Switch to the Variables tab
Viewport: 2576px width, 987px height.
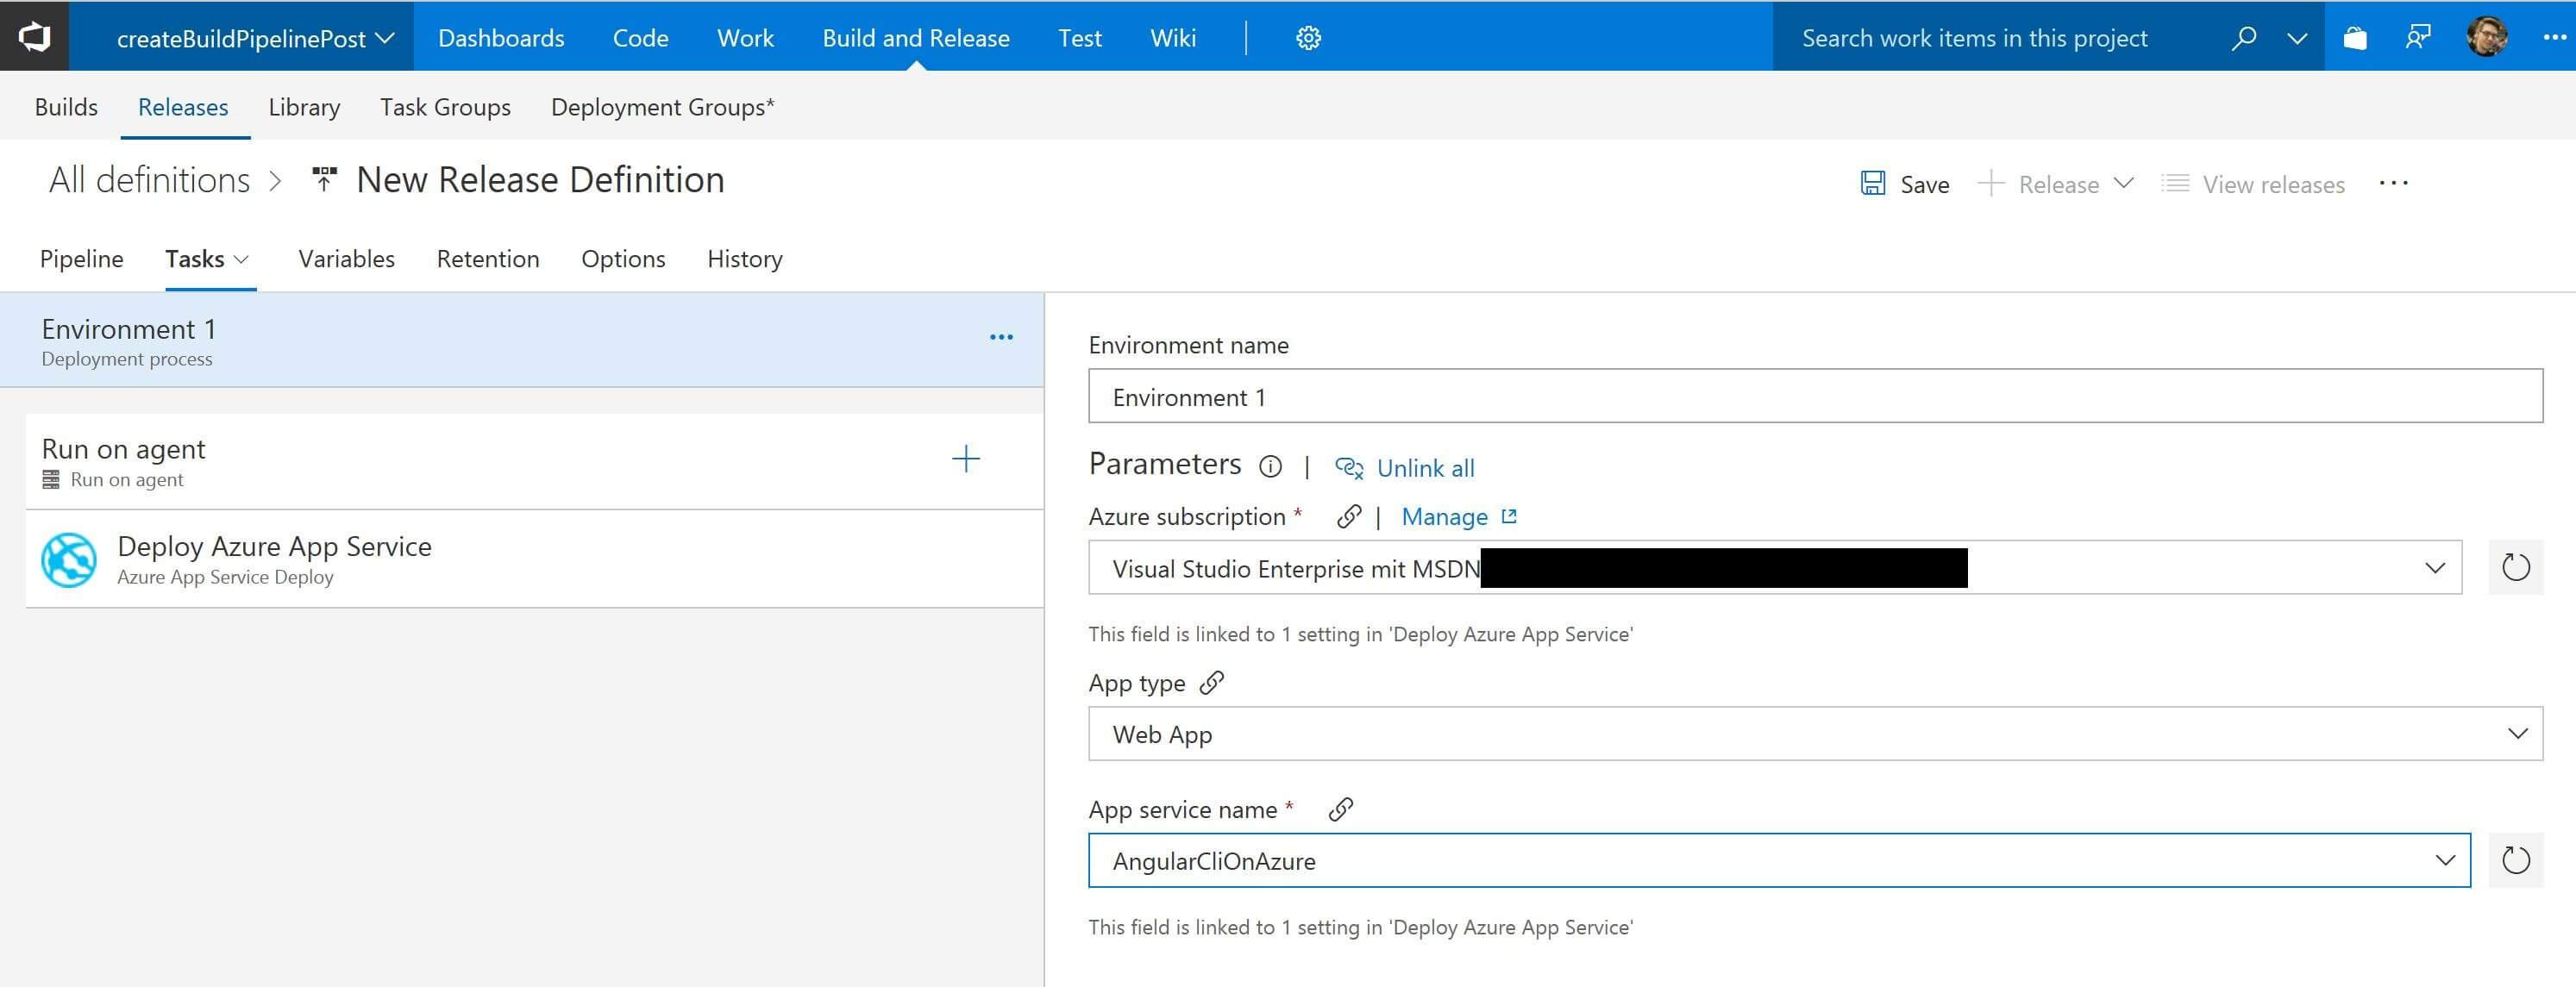point(346,259)
